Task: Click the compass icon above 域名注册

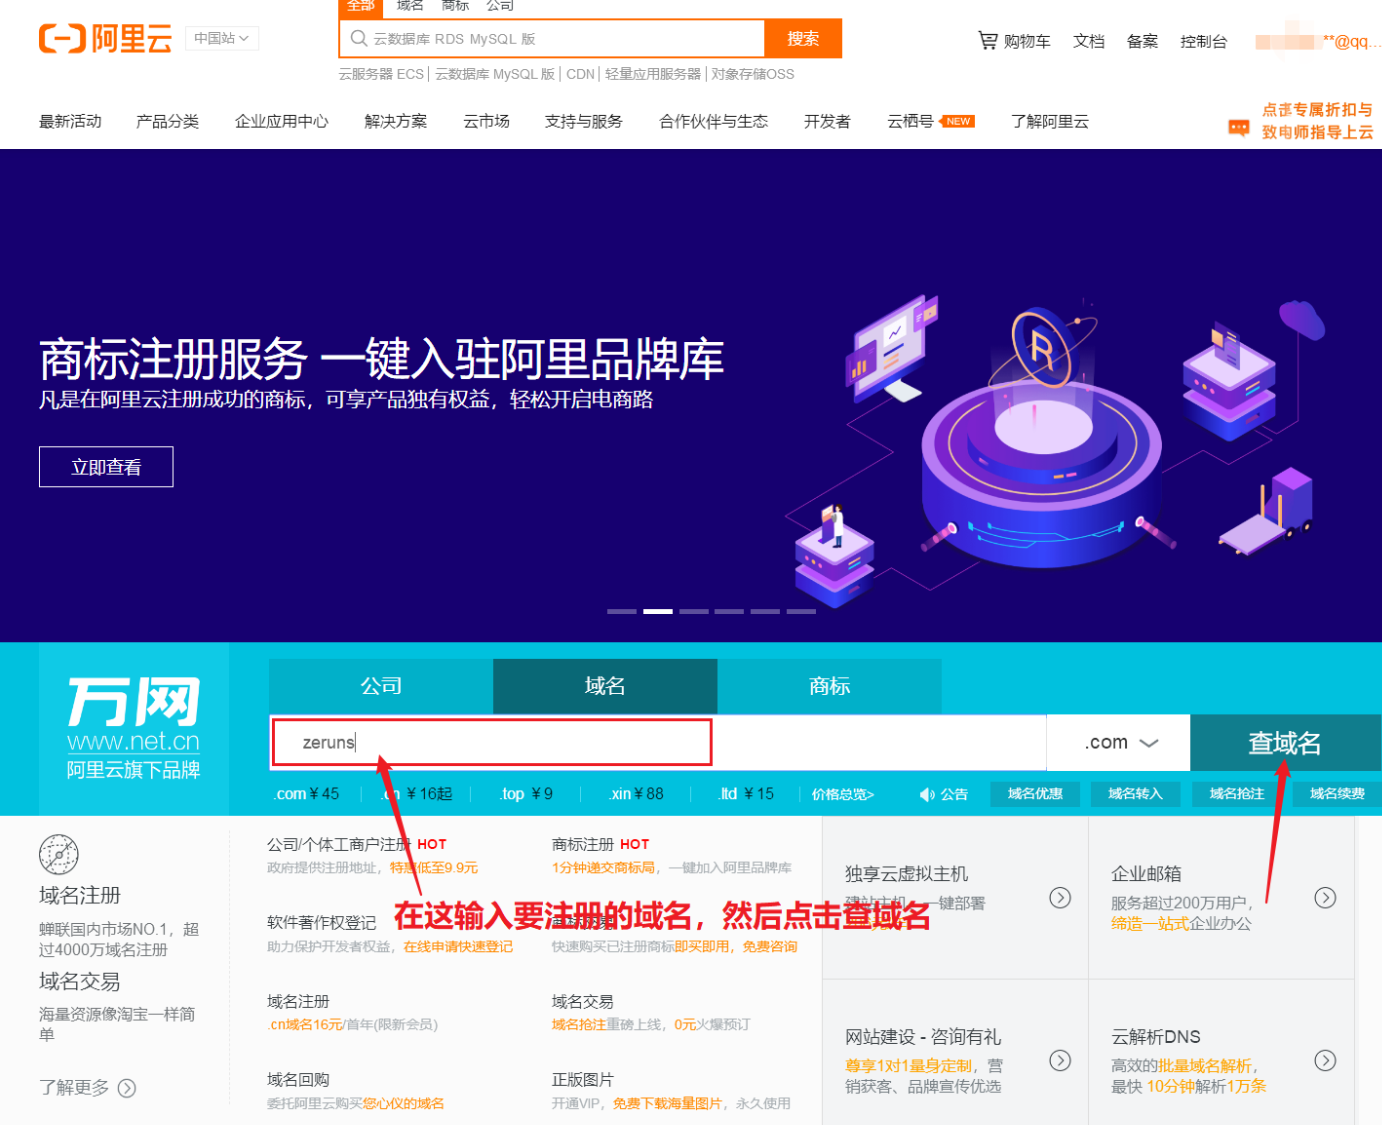Action: [x=58, y=856]
